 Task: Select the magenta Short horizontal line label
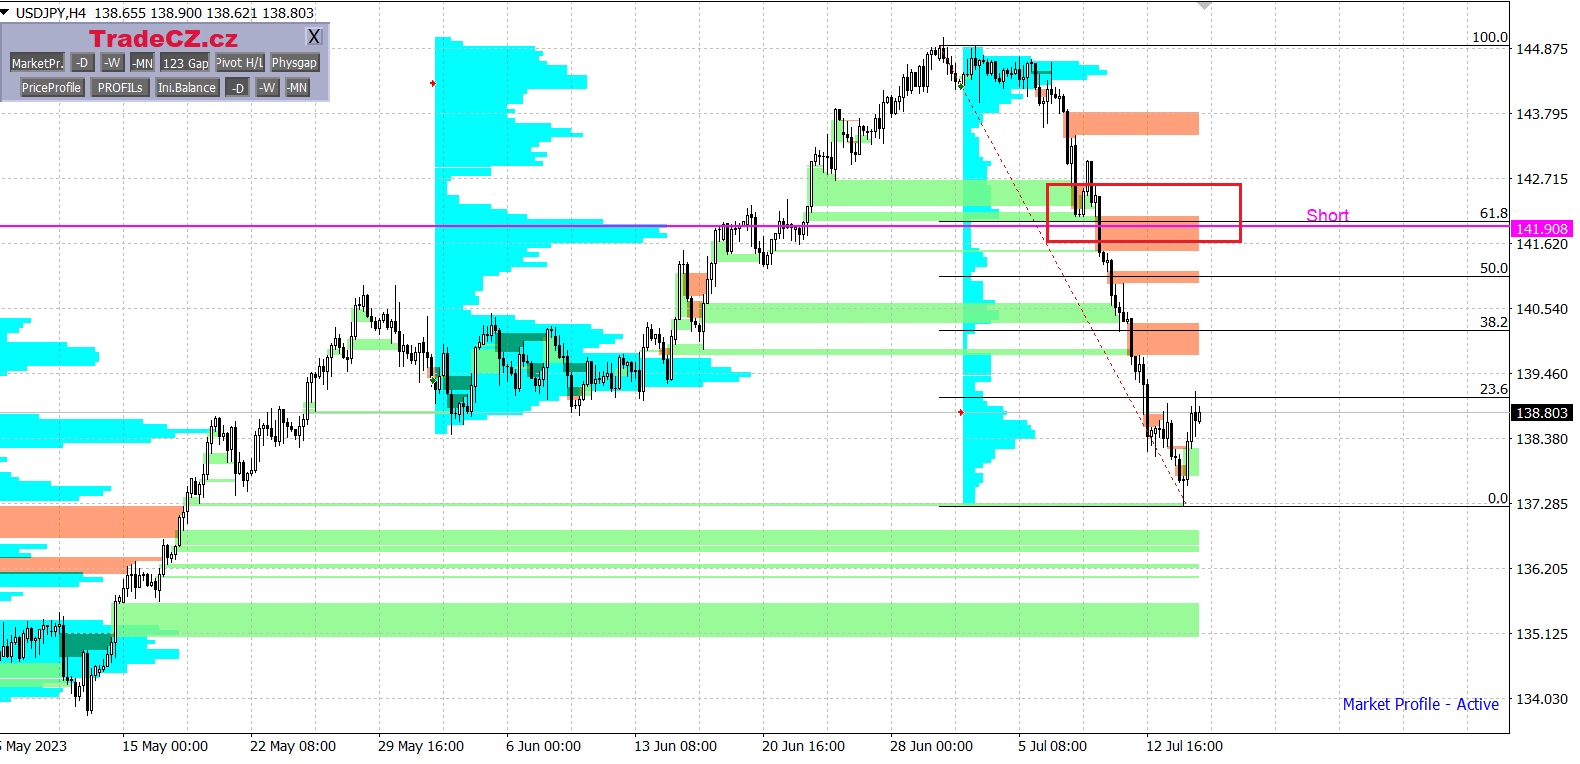[1327, 215]
